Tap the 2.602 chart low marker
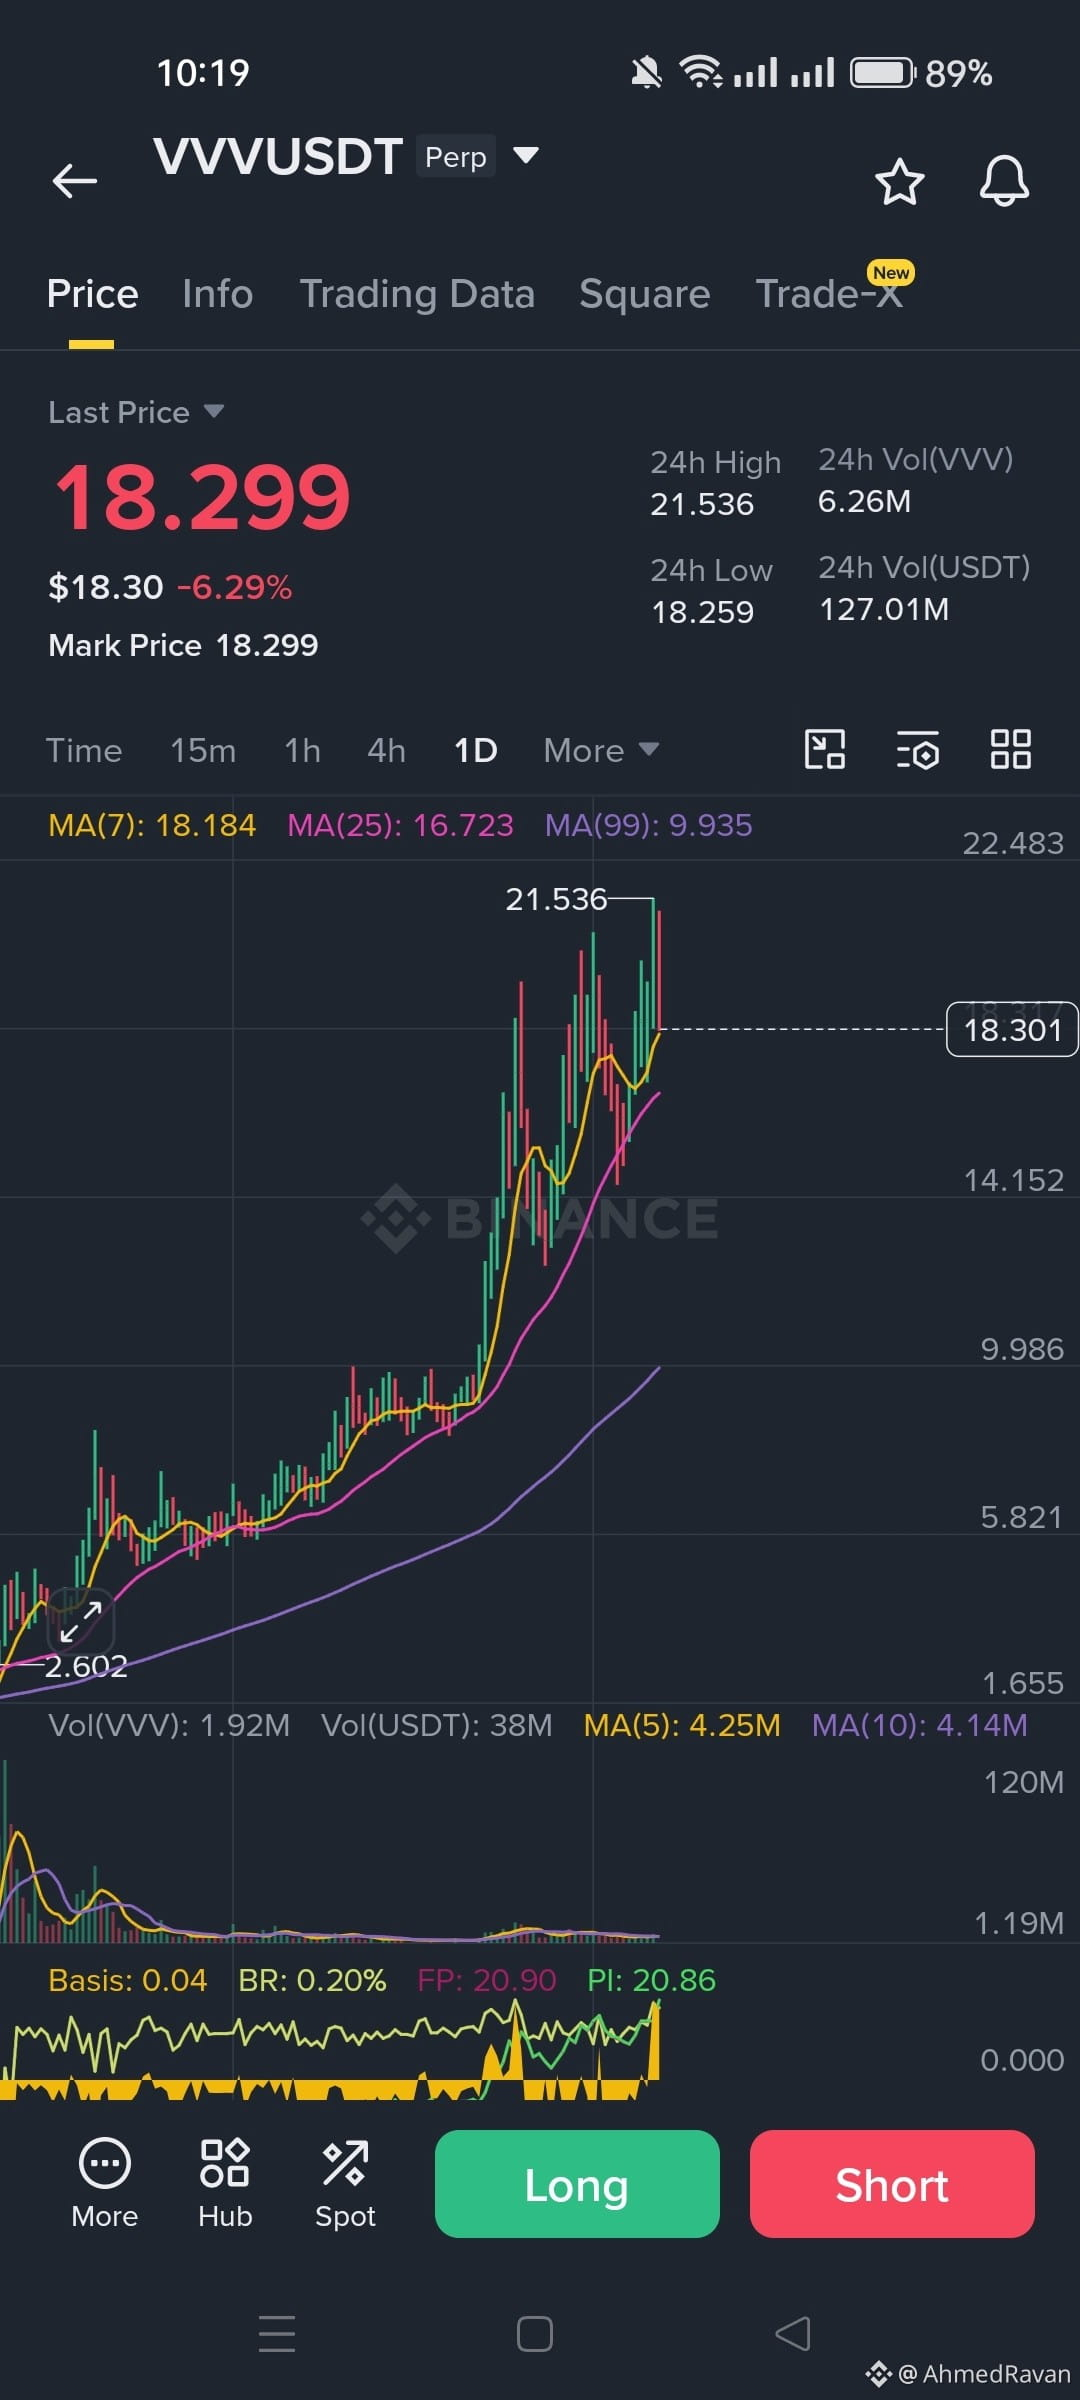 tap(86, 1666)
